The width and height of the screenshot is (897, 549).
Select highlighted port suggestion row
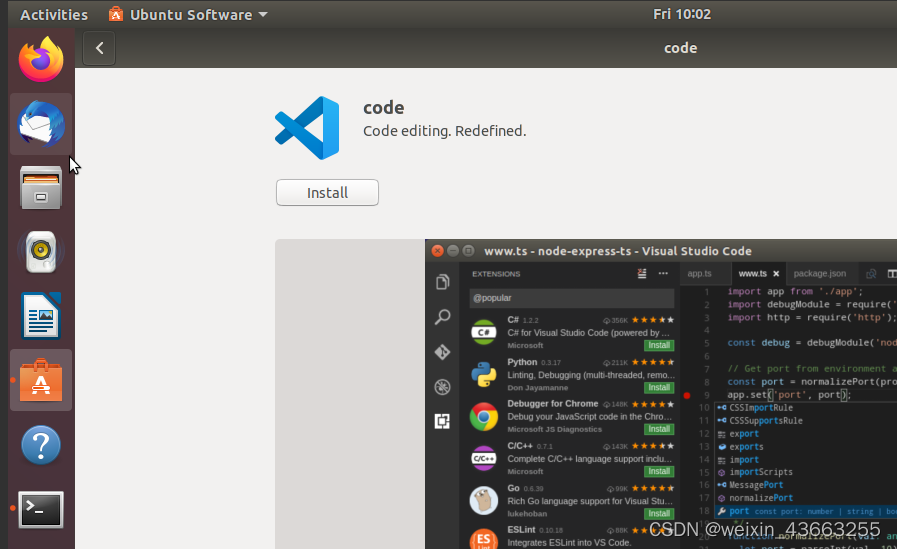click(x=807, y=511)
